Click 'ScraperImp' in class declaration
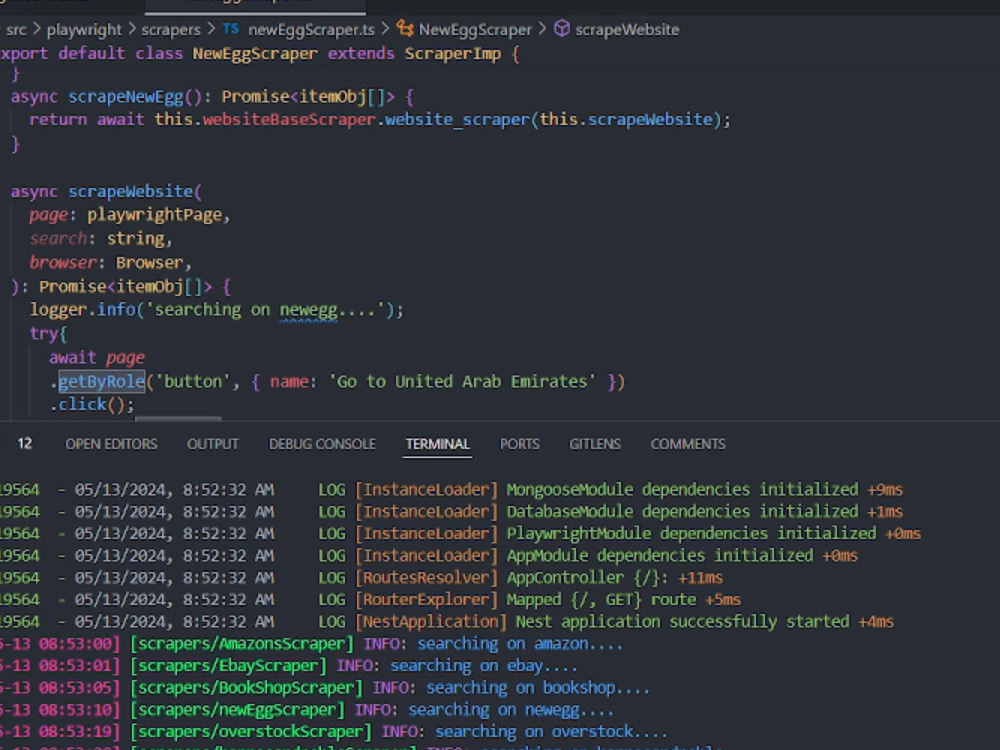Image resolution: width=1000 pixels, height=750 pixels. [x=452, y=54]
